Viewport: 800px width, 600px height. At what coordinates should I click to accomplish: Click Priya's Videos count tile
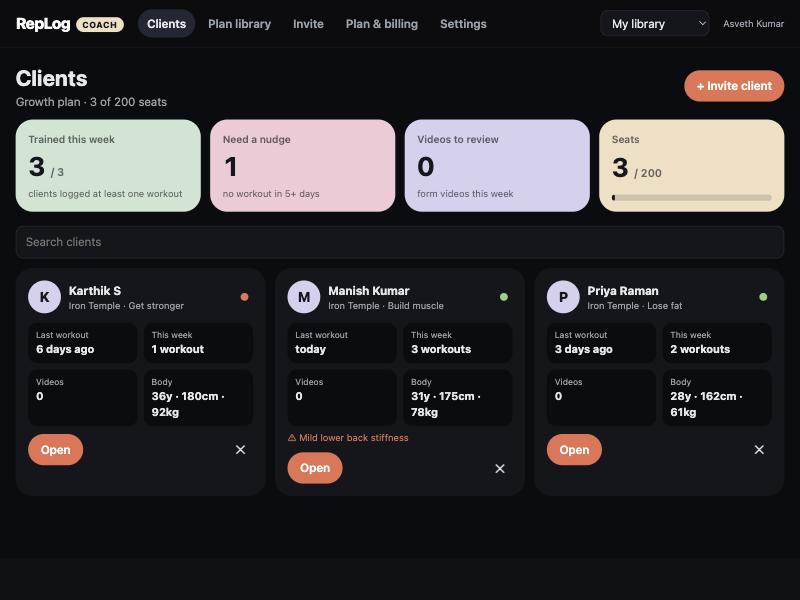click(x=601, y=397)
